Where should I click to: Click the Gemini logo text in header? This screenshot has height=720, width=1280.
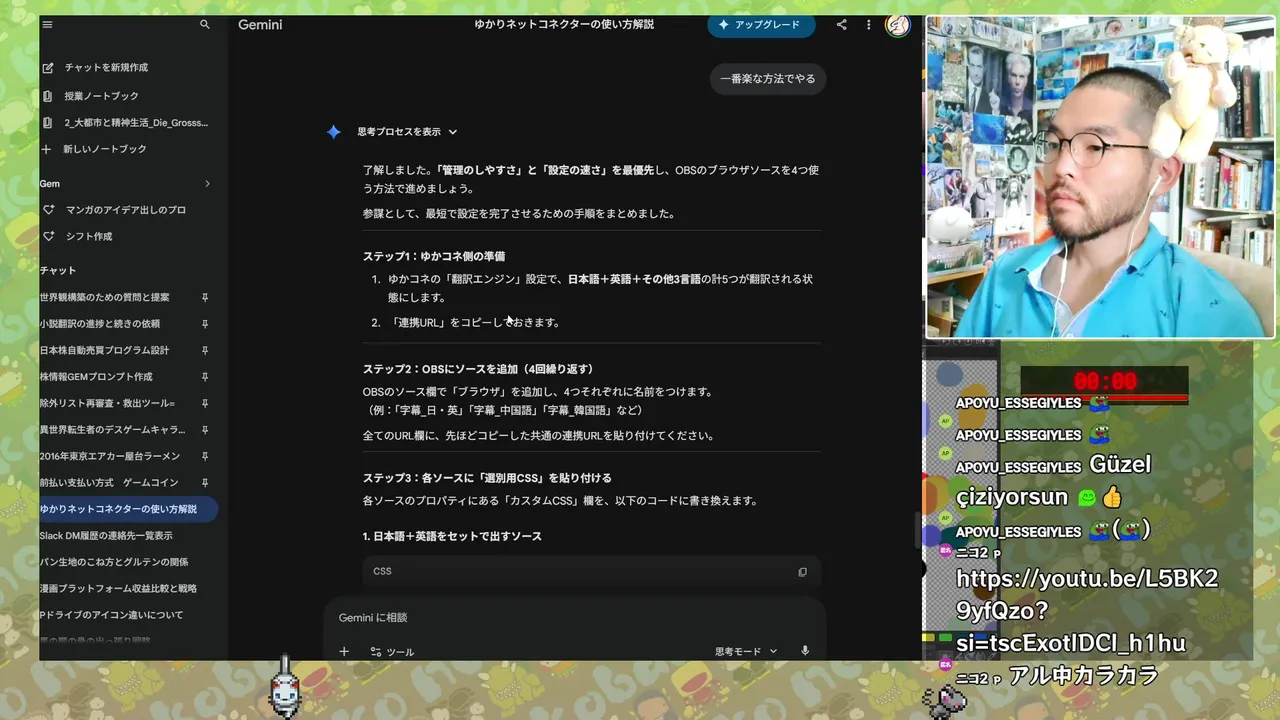pos(260,25)
